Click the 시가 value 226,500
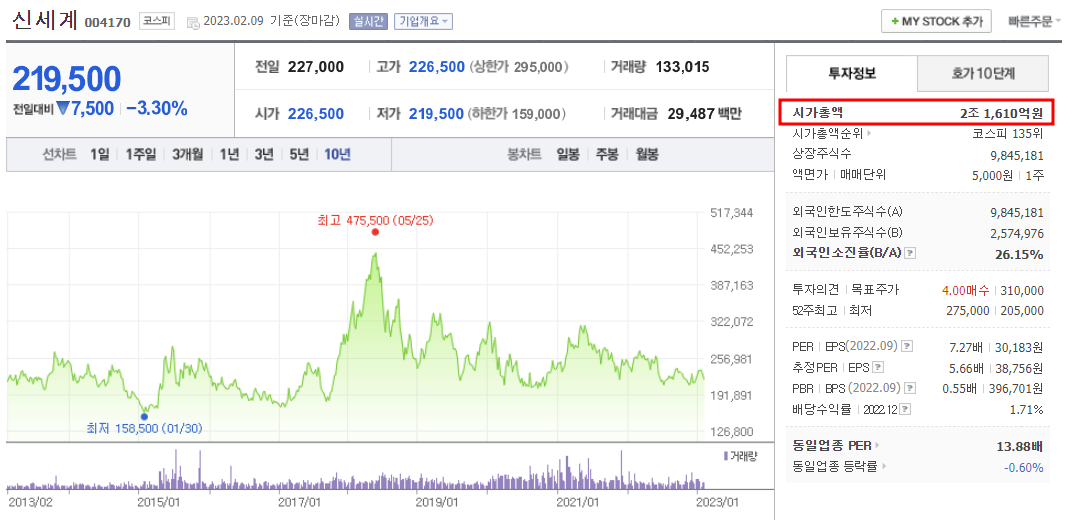The width and height of the screenshot is (1073, 520). click(315, 114)
